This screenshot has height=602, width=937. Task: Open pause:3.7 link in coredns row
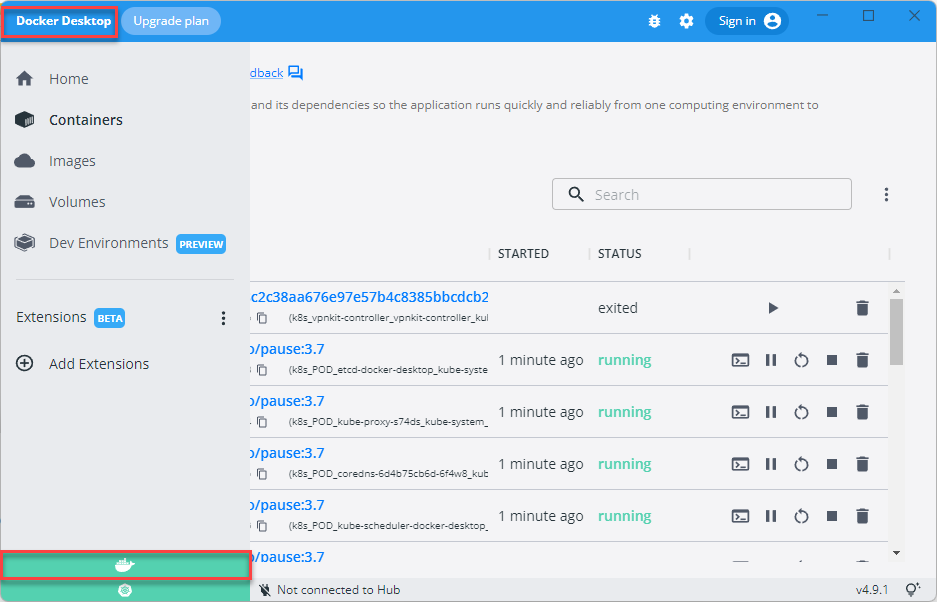pyautogui.click(x=287, y=453)
